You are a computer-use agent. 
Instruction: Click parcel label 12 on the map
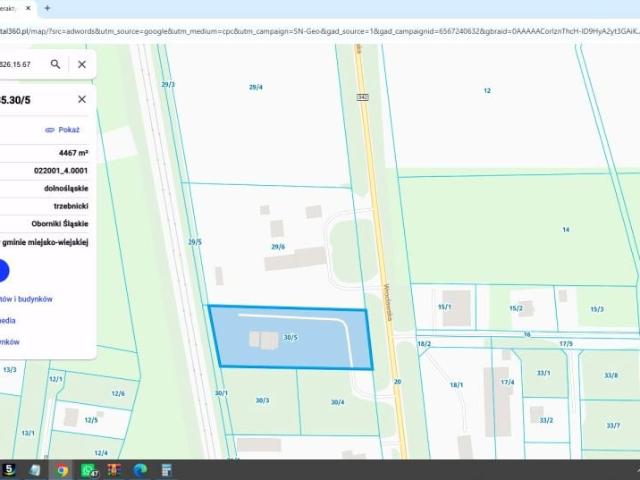click(487, 91)
